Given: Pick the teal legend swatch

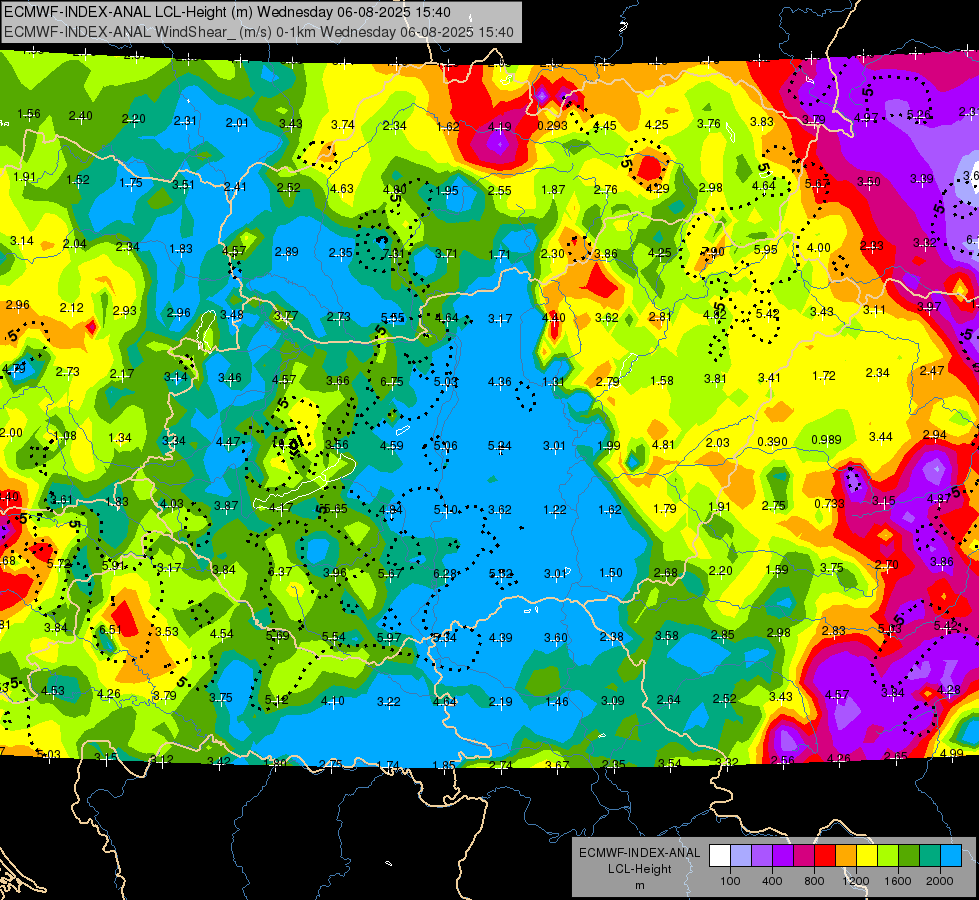Looking at the screenshot, I should 929,856.
